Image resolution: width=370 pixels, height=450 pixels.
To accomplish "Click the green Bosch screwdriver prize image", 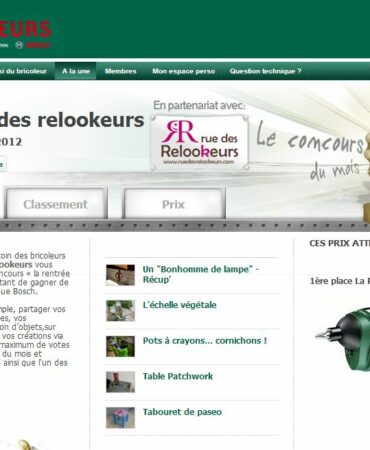I will pyautogui.click(x=342, y=338).
